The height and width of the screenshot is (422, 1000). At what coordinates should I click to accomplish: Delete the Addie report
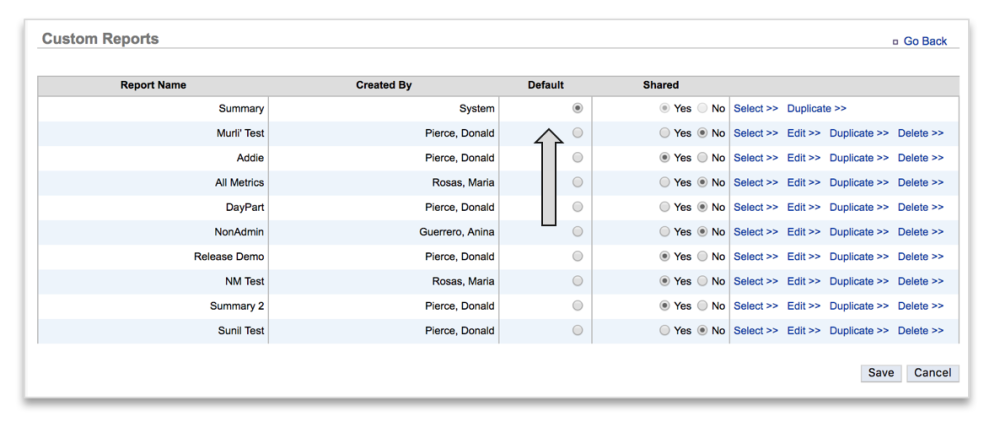[920, 158]
